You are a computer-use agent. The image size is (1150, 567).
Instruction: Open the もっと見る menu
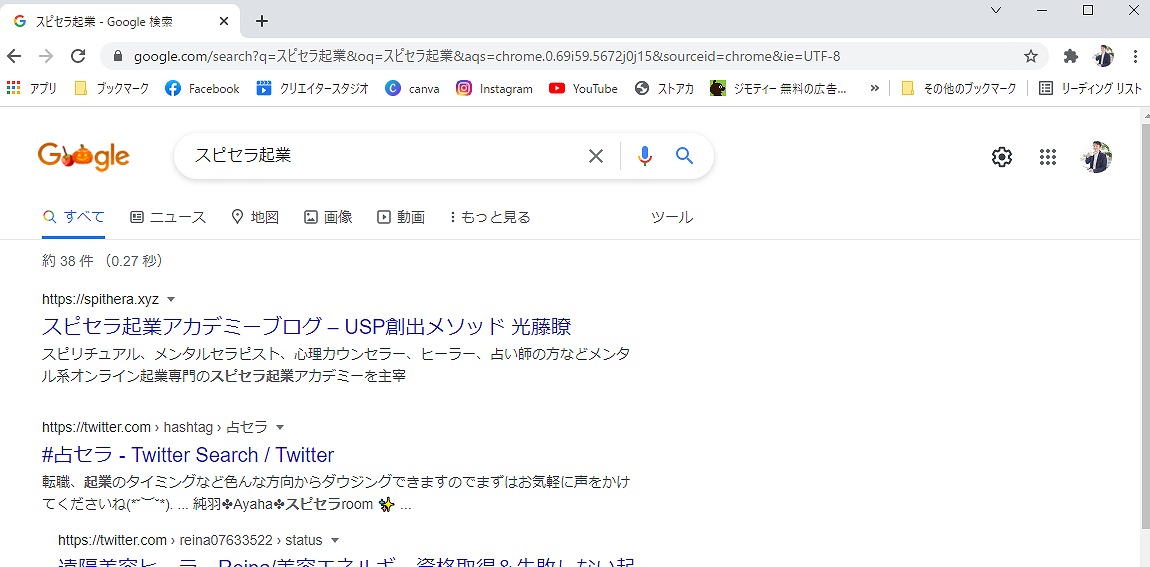(x=490, y=217)
